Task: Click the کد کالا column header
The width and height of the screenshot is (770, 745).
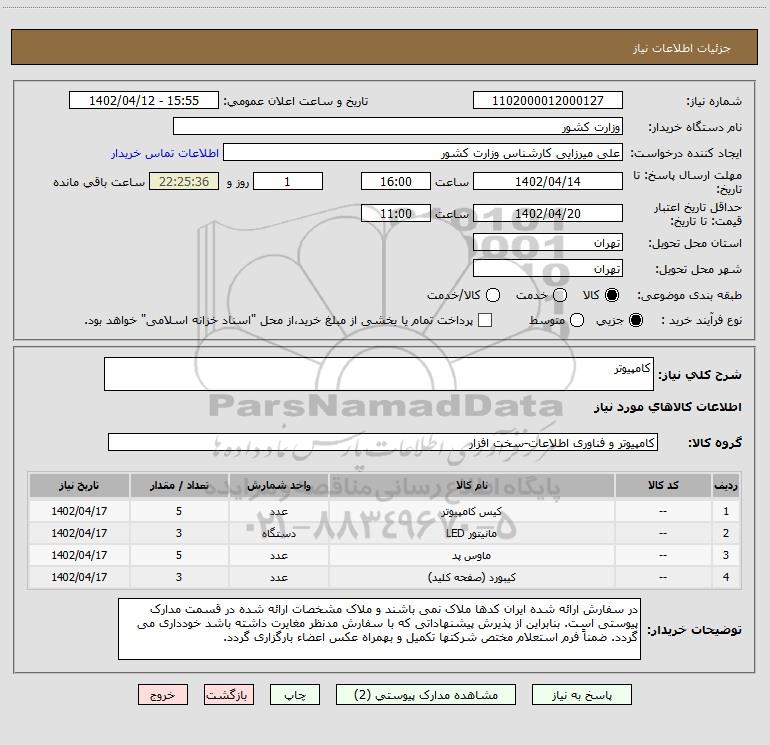Action: click(663, 486)
